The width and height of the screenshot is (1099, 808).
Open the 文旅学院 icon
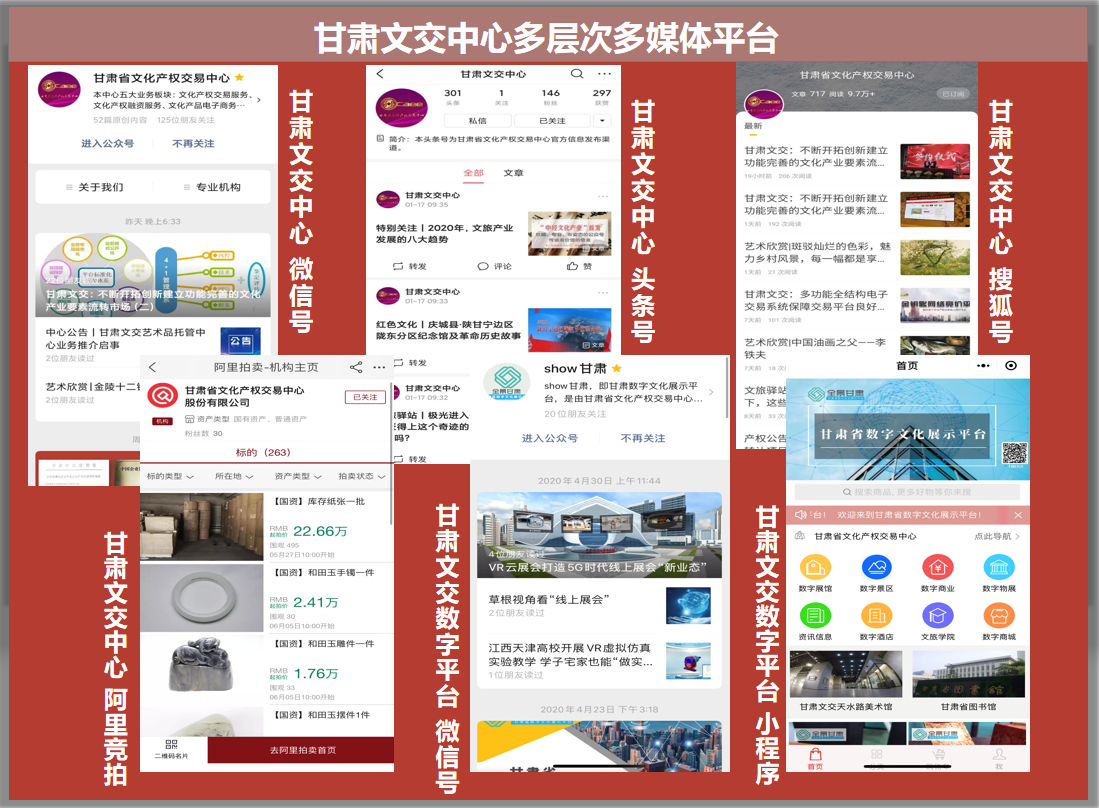[938, 616]
